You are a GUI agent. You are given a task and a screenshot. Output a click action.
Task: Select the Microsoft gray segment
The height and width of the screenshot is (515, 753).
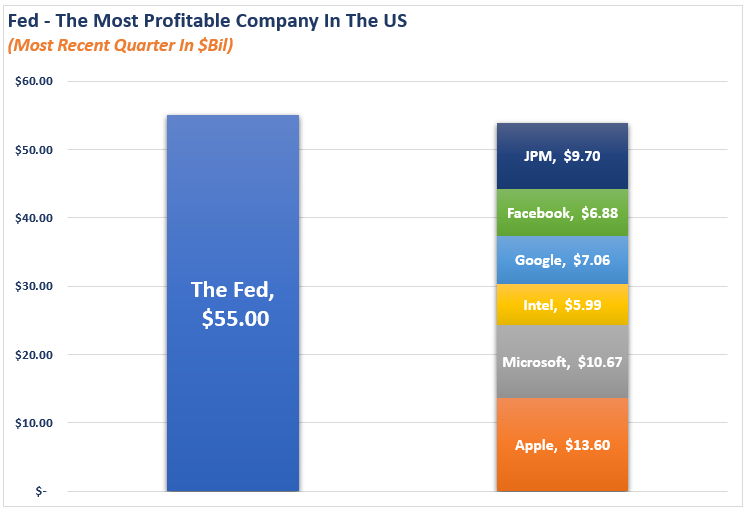[x=562, y=362]
